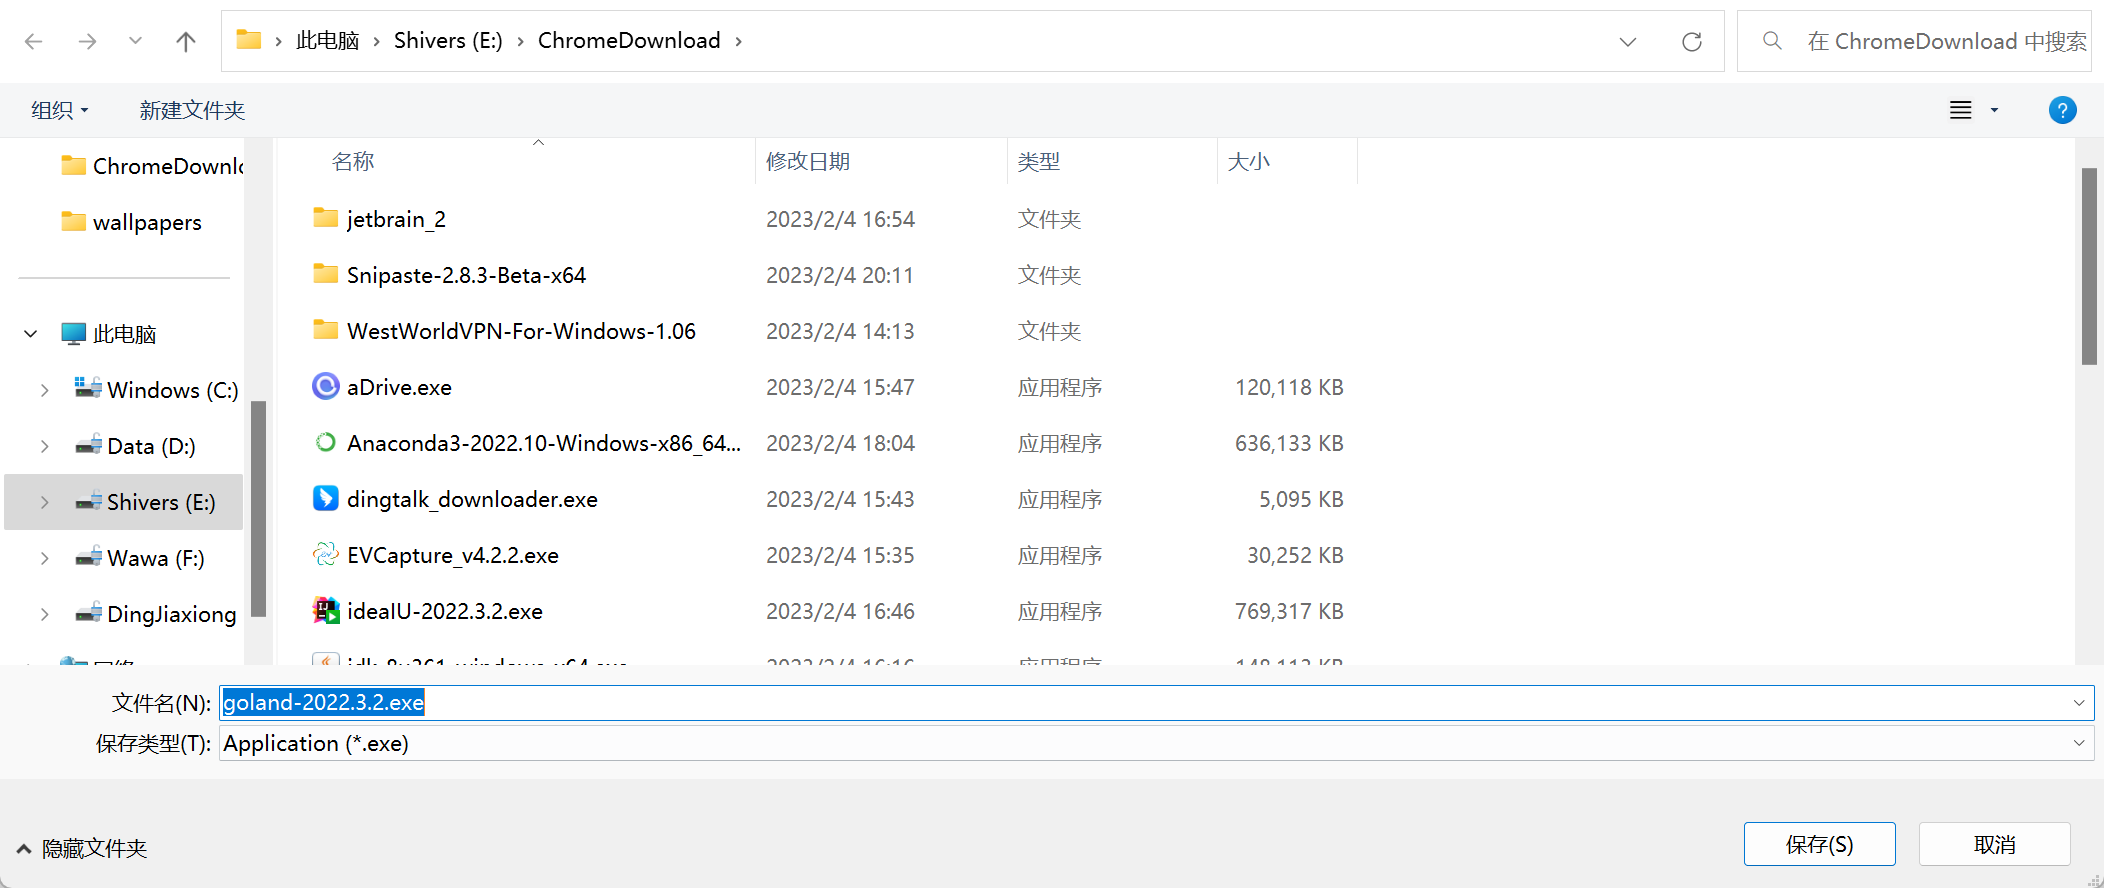
Task: Collapse the 此电脑 tree node
Action: pyautogui.click(x=31, y=334)
